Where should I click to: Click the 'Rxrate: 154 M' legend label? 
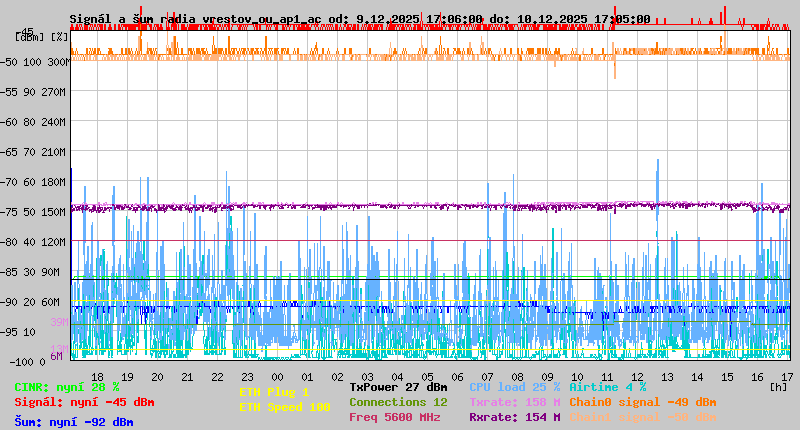(515, 417)
